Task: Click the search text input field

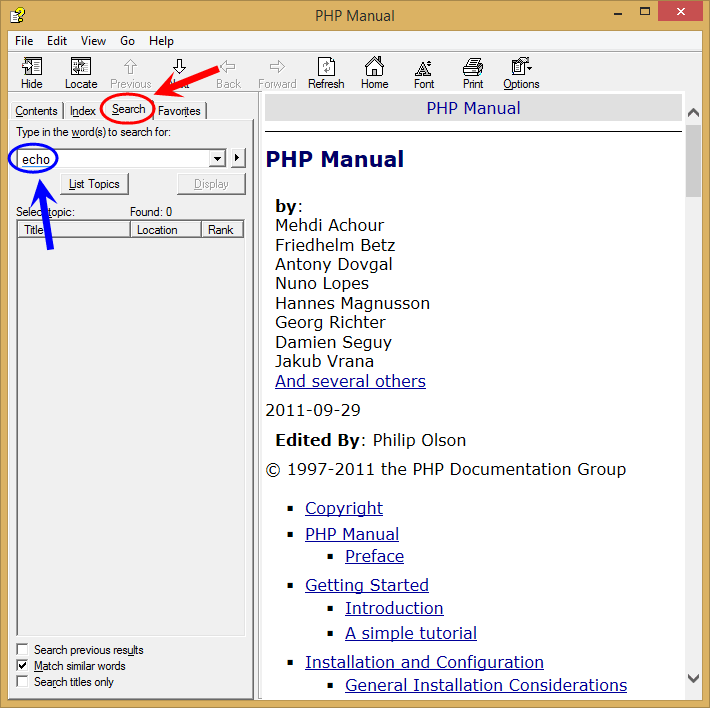Action: (115, 159)
